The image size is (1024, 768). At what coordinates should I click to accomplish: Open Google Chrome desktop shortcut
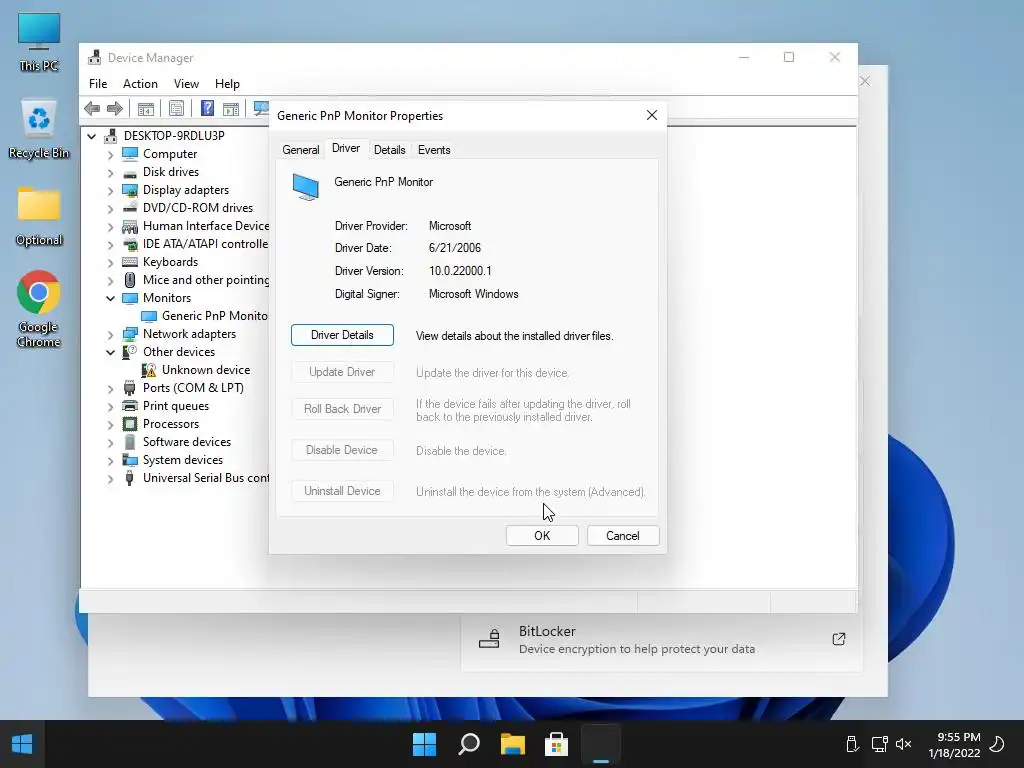click(x=39, y=309)
